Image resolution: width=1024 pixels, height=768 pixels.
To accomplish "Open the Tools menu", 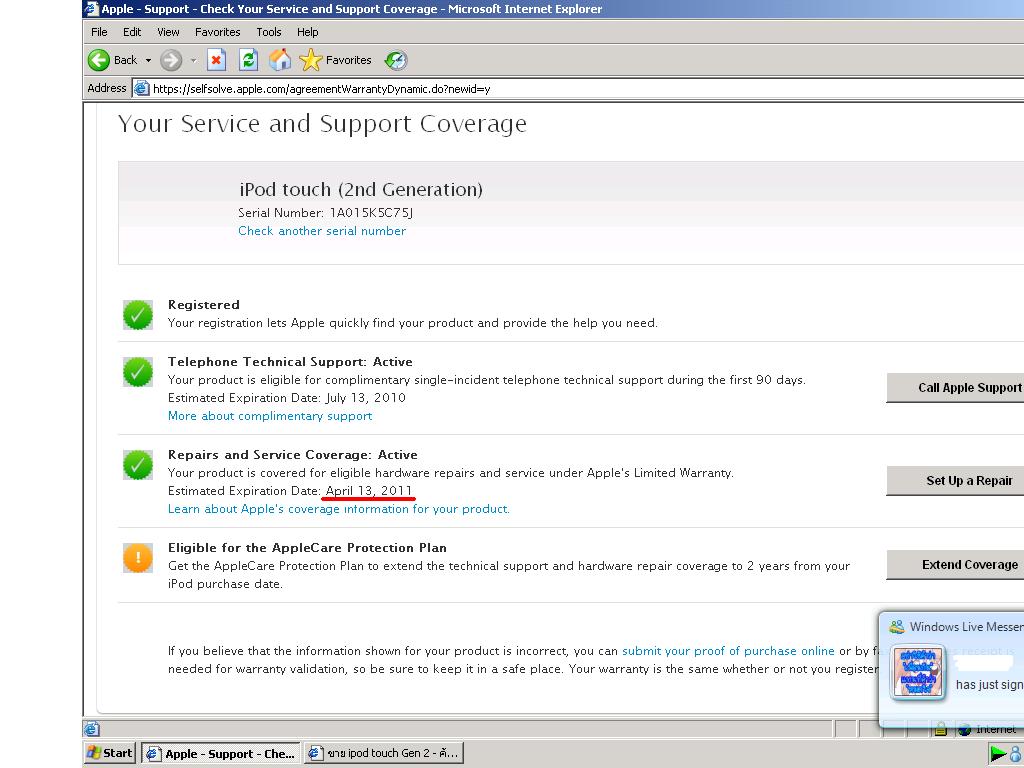I will (268, 32).
